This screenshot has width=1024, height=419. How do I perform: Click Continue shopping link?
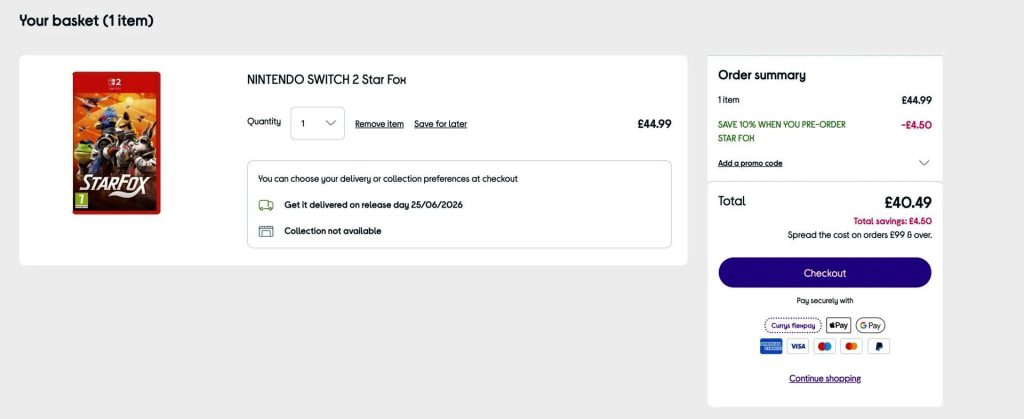click(825, 379)
